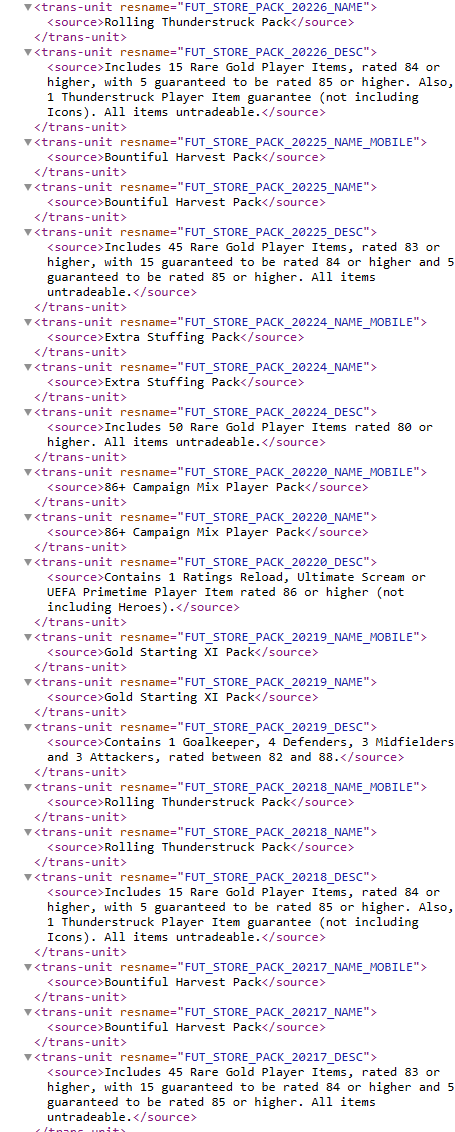
Task: Collapse the FUT_STORE_PACK_20218_DESC trans-unit node
Action: pos(28,876)
